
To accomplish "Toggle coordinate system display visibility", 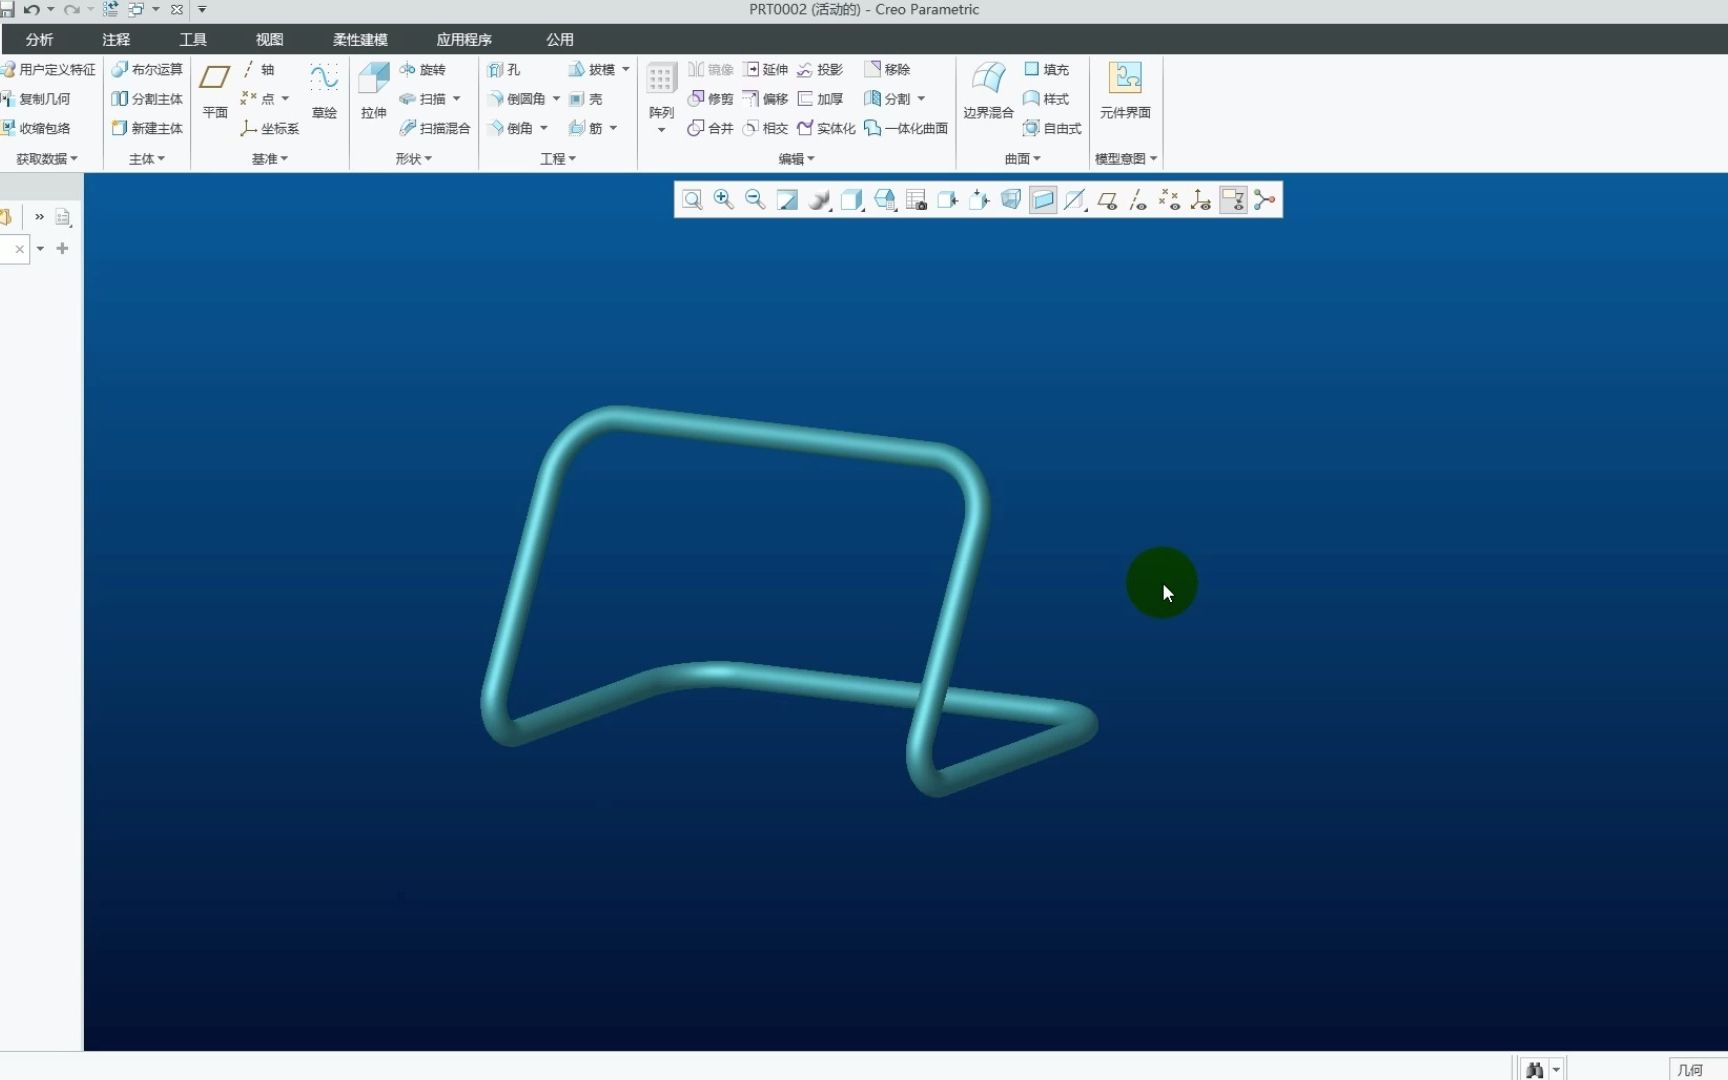I will pos(1201,200).
